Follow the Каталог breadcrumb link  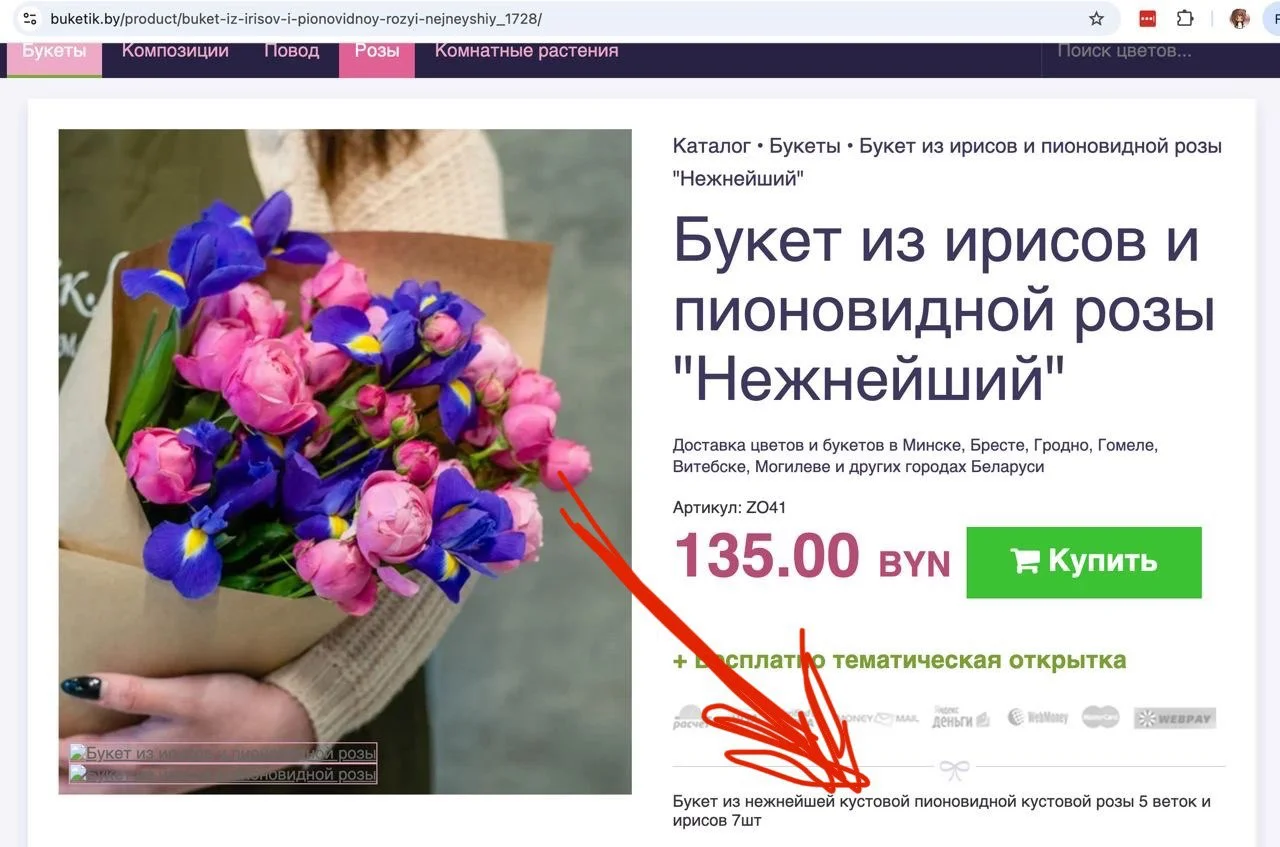click(712, 146)
